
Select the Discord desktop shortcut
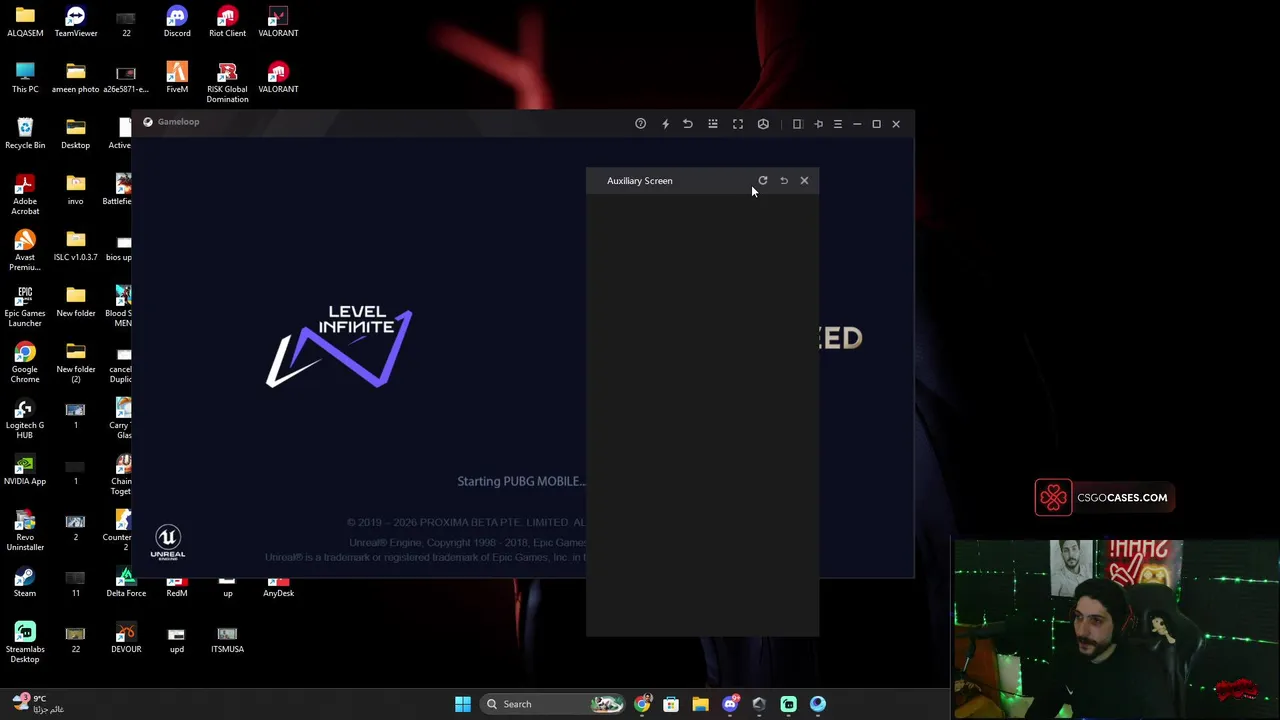click(x=177, y=22)
